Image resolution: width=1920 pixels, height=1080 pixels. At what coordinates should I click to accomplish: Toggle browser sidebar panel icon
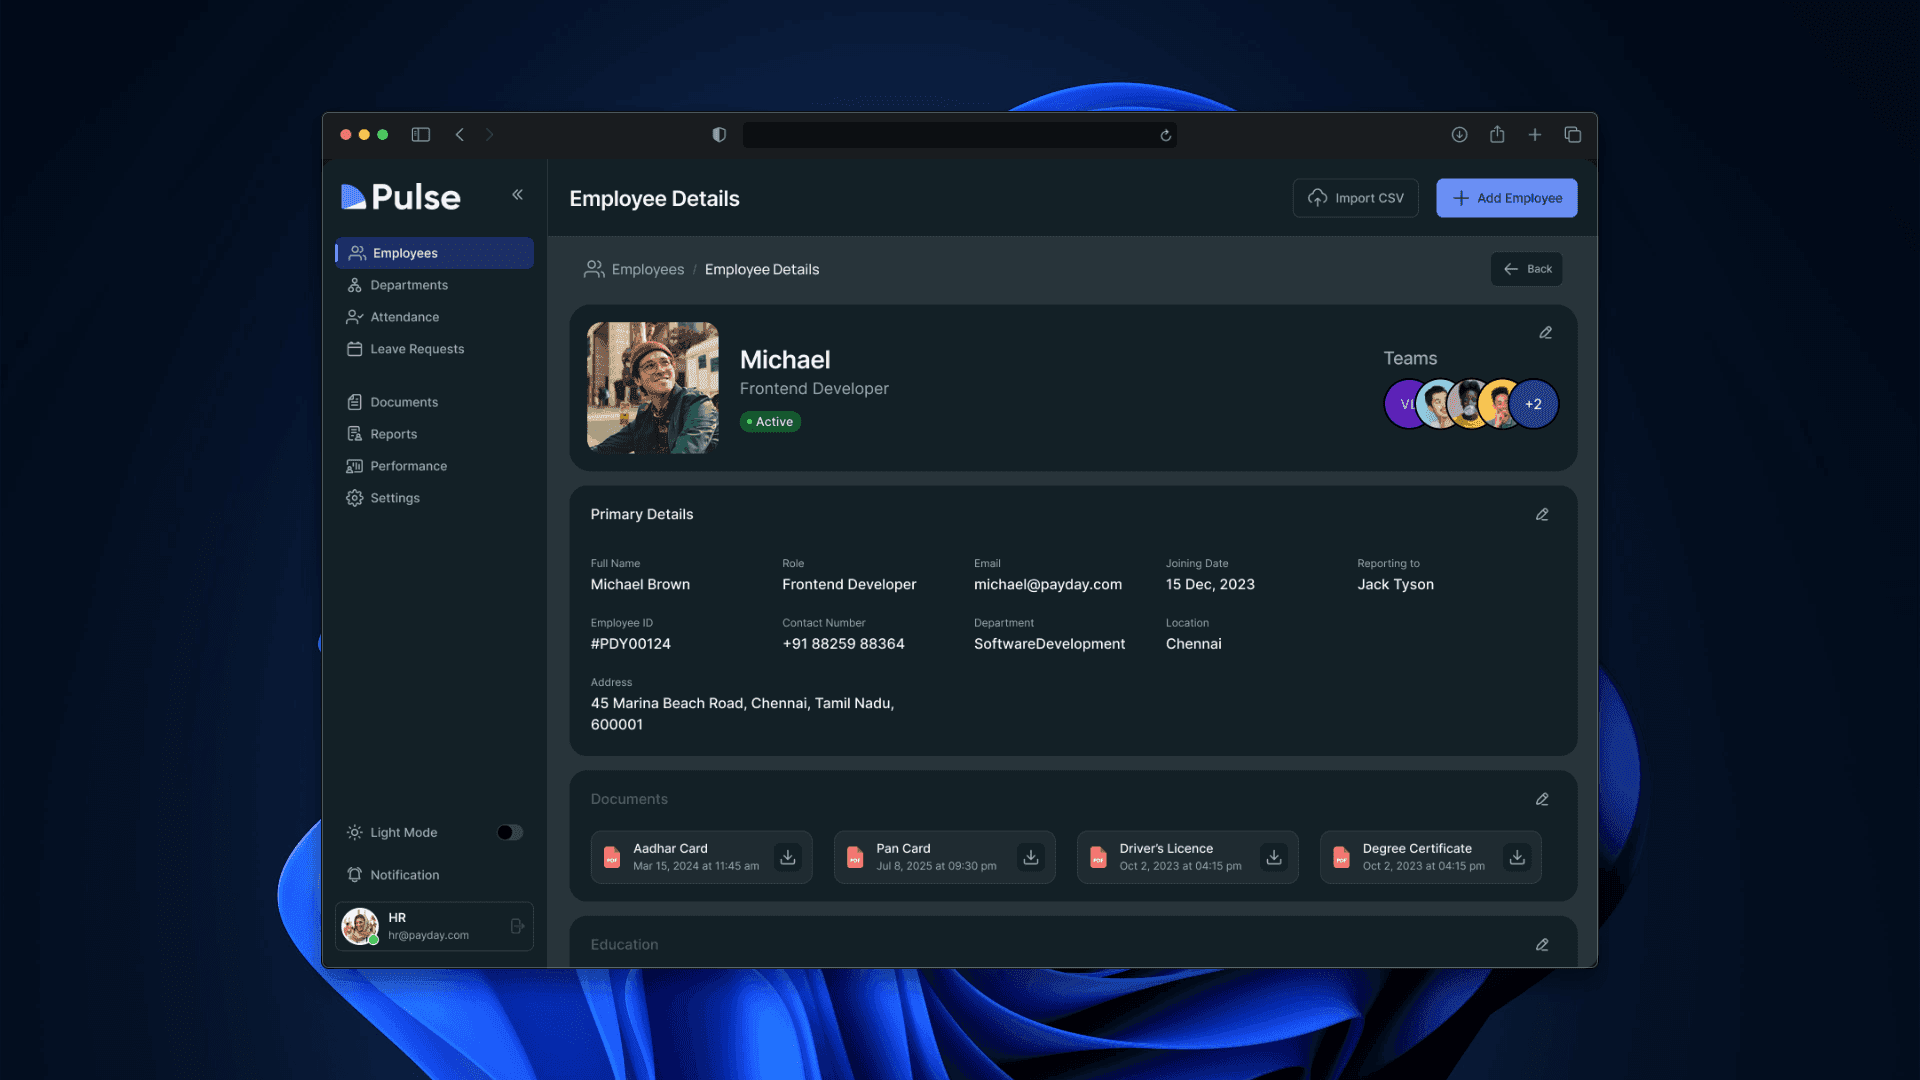click(420, 135)
